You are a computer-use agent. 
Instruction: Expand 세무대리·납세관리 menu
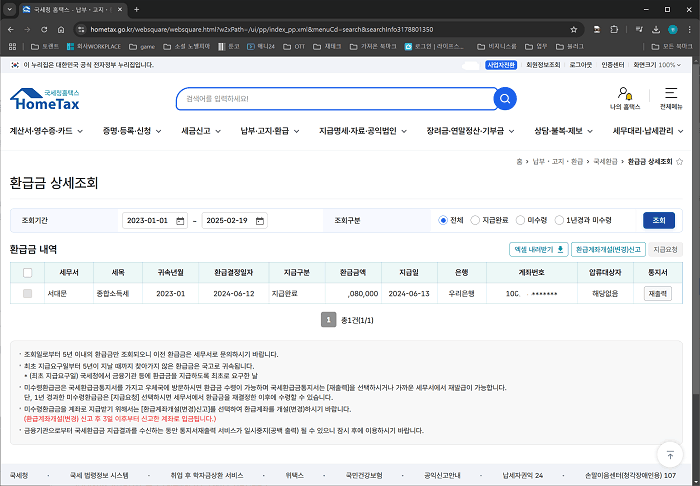(648, 131)
